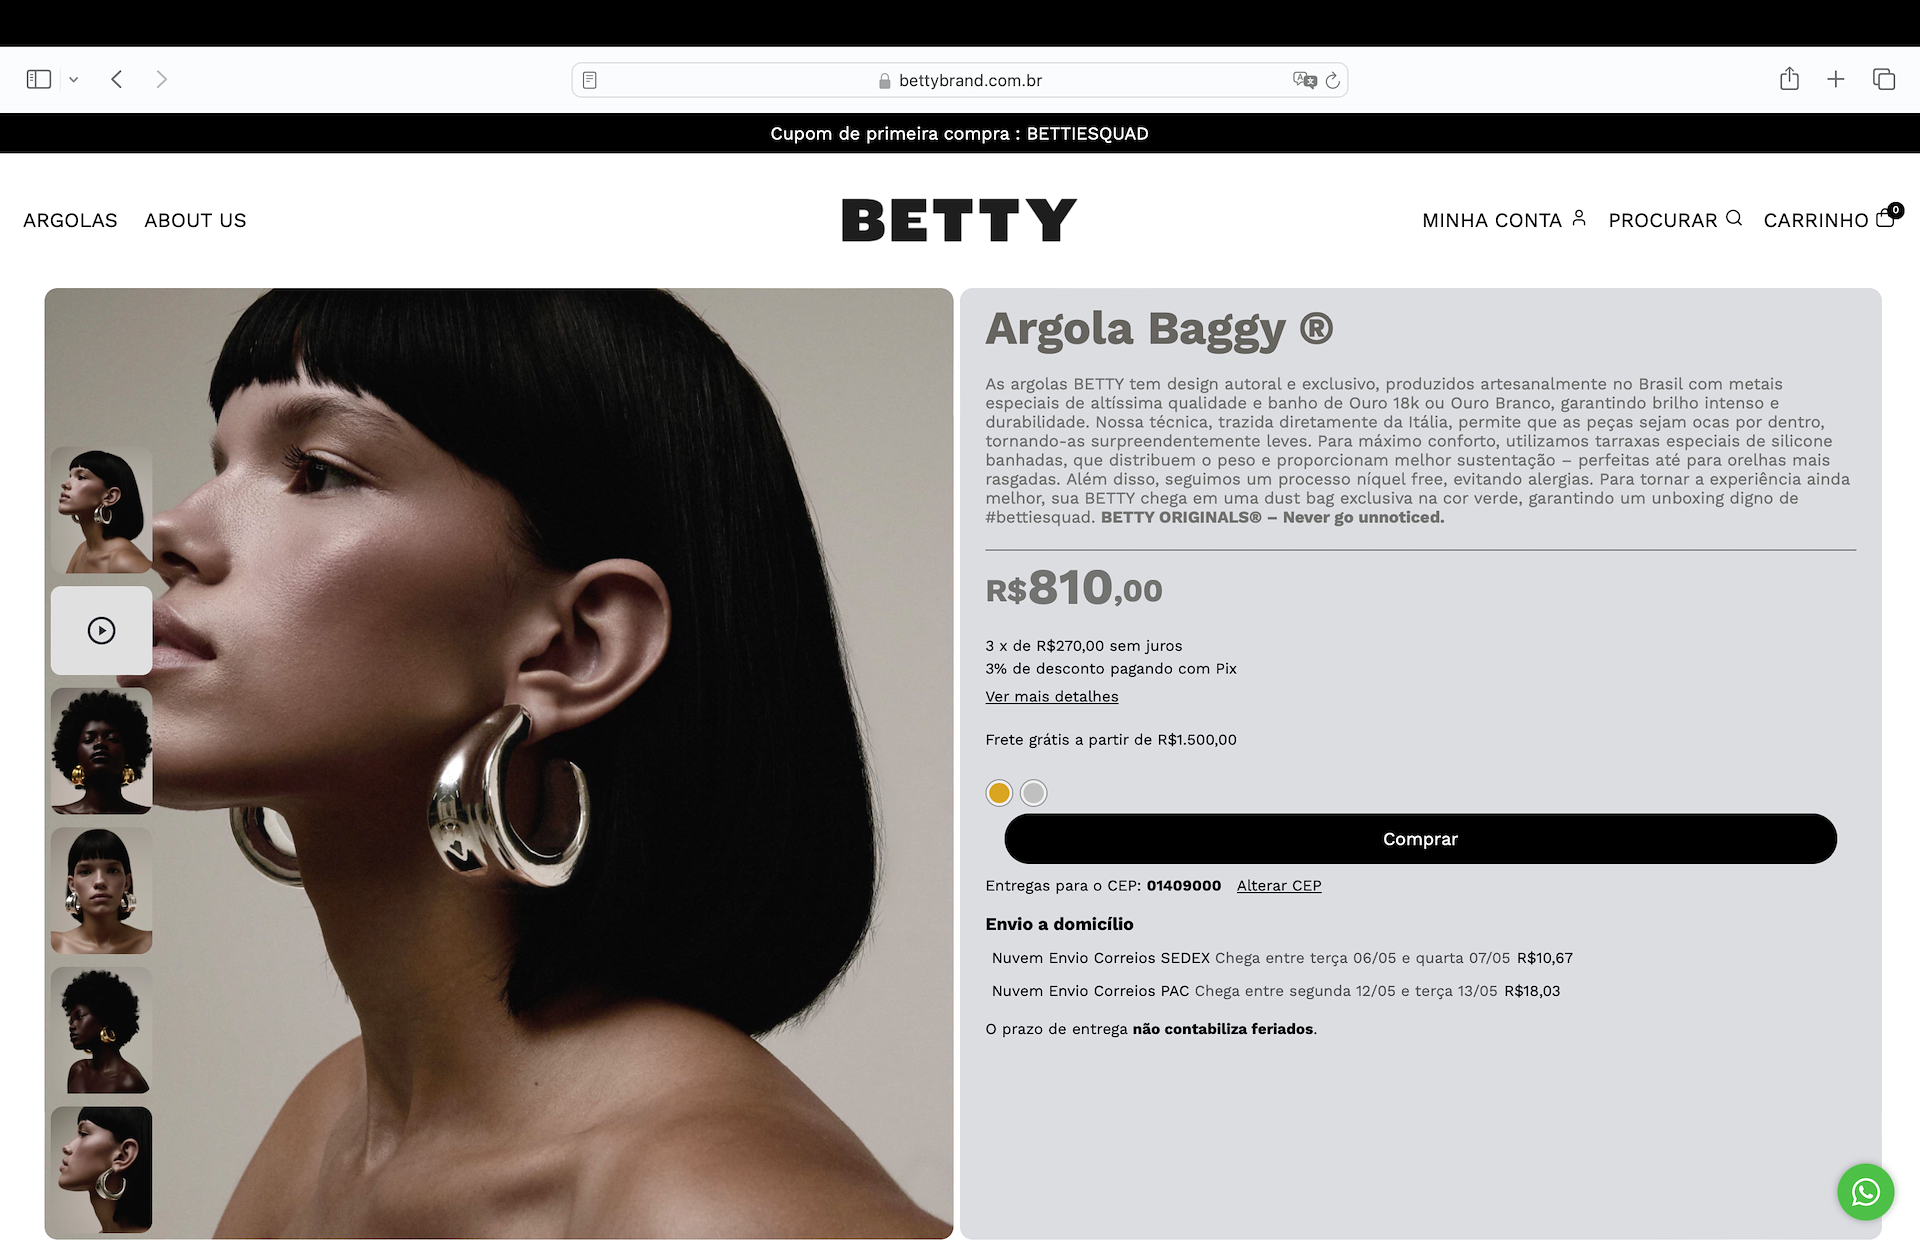Click the Comprar button

1420,839
